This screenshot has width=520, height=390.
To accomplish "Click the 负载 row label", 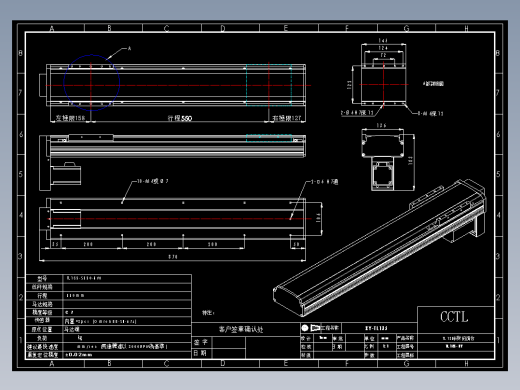I will pos(42,338).
